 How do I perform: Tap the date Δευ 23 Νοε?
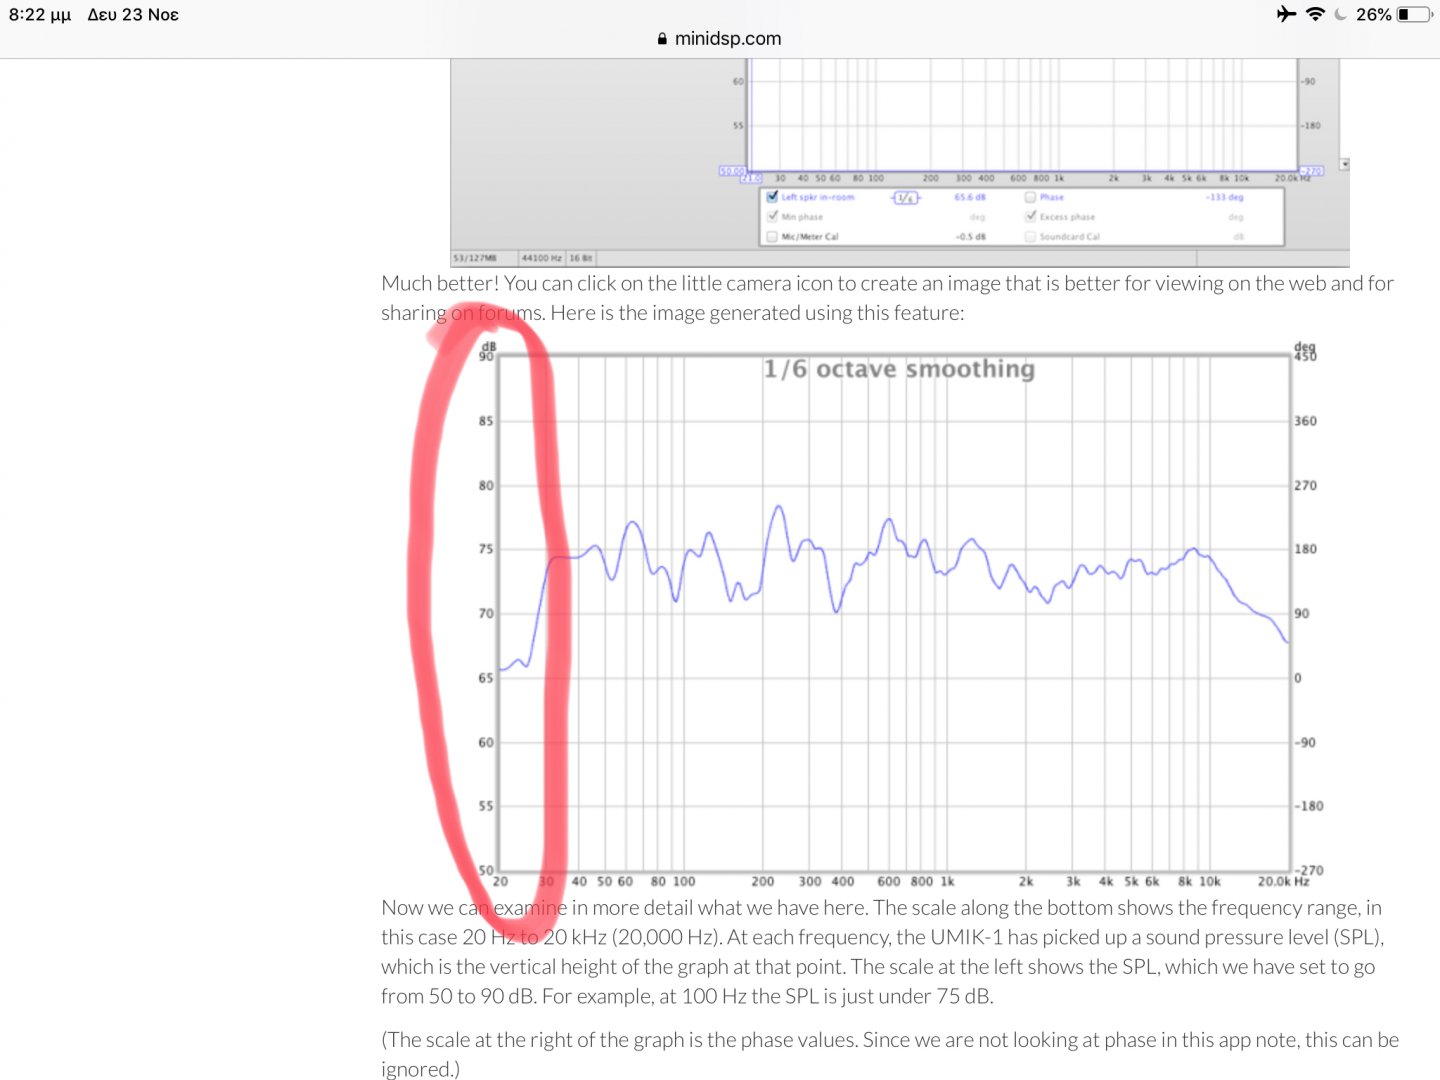133,15
